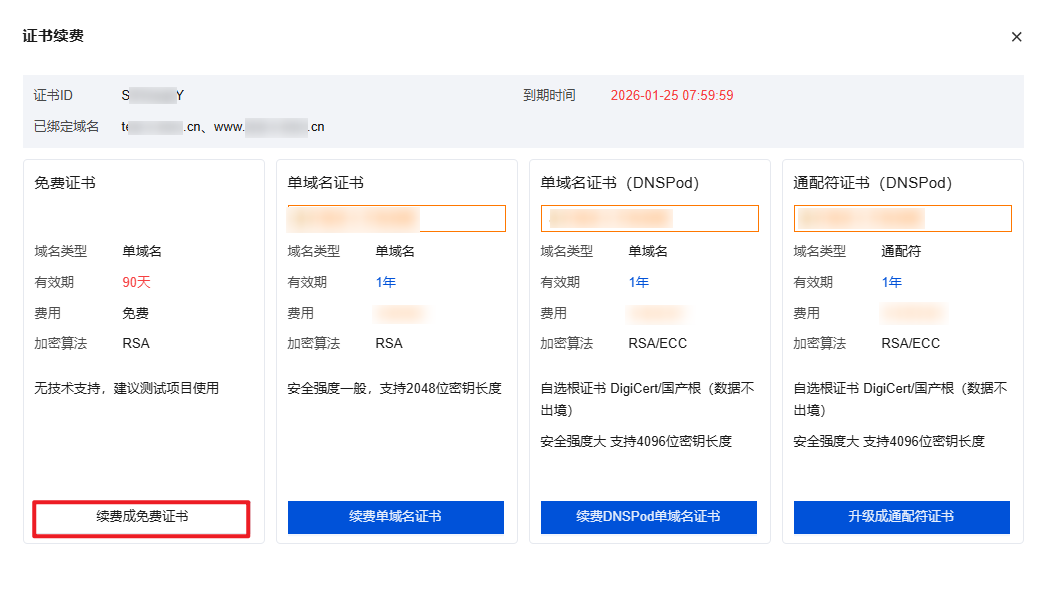1047x597 pixels.
Task: Click the 免费证书 card title
Action: [x=65, y=183]
